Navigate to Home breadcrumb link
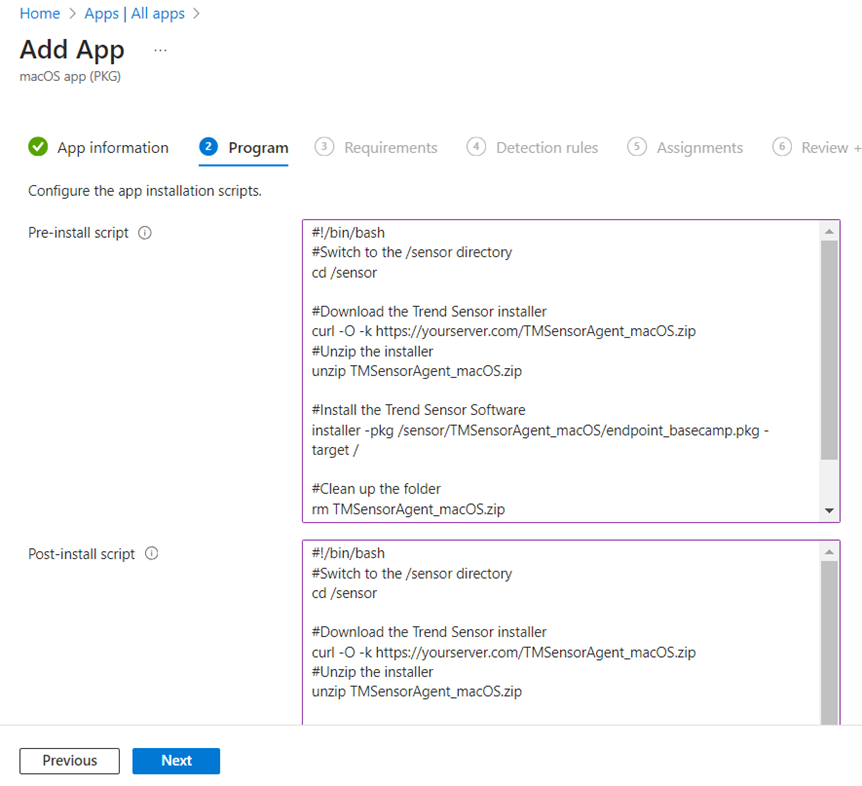The image size is (862, 786). [x=40, y=13]
